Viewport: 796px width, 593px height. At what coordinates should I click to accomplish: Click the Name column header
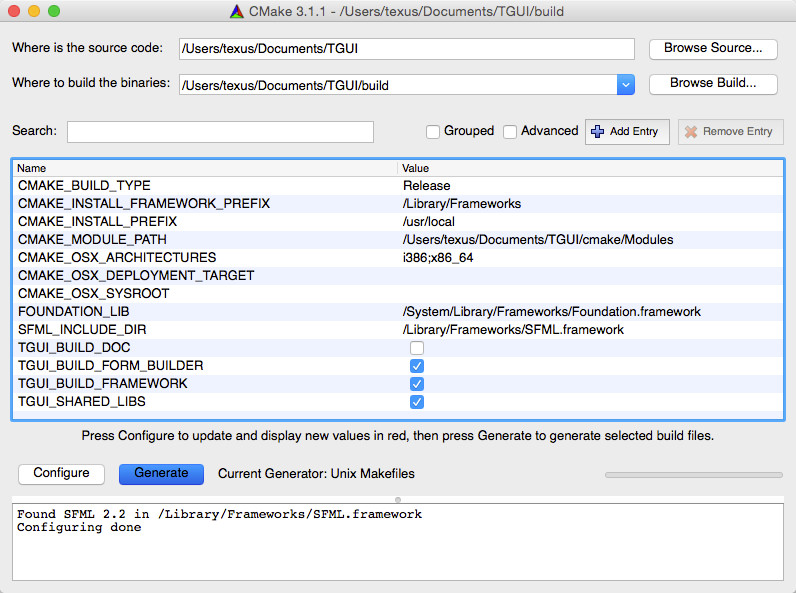click(x=205, y=168)
